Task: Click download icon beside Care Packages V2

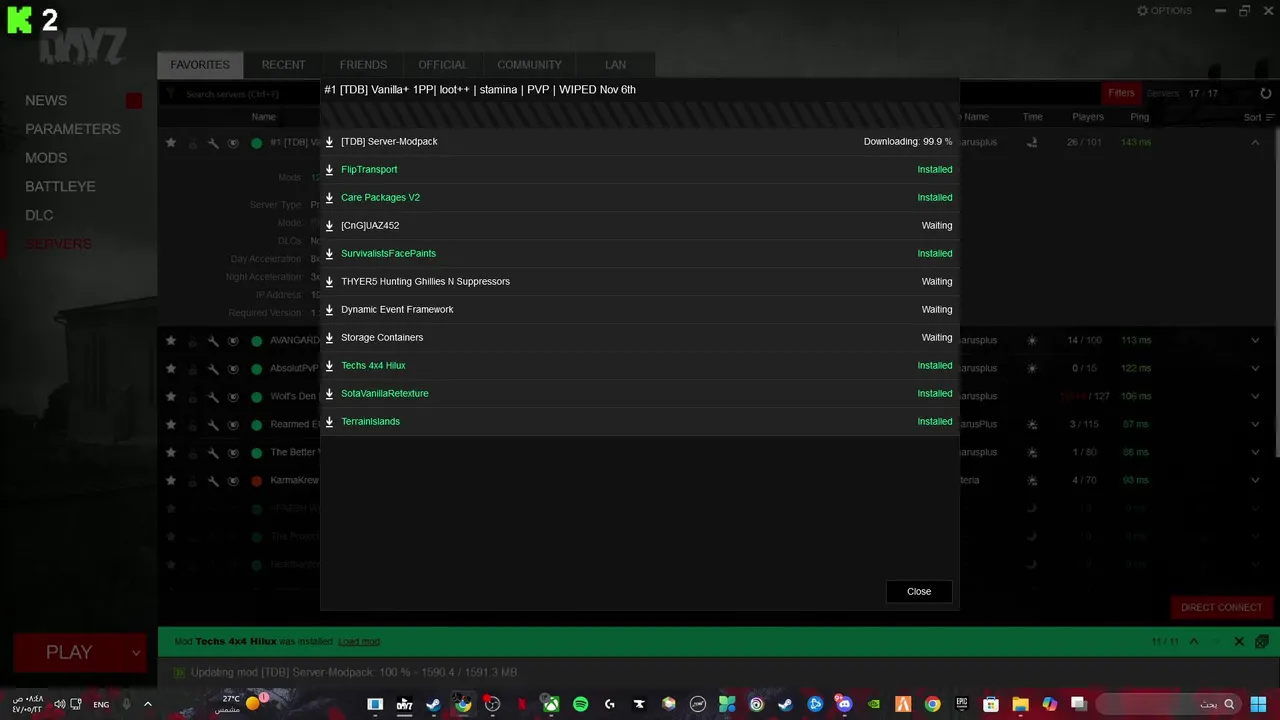Action: pyautogui.click(x=329, y=198)
